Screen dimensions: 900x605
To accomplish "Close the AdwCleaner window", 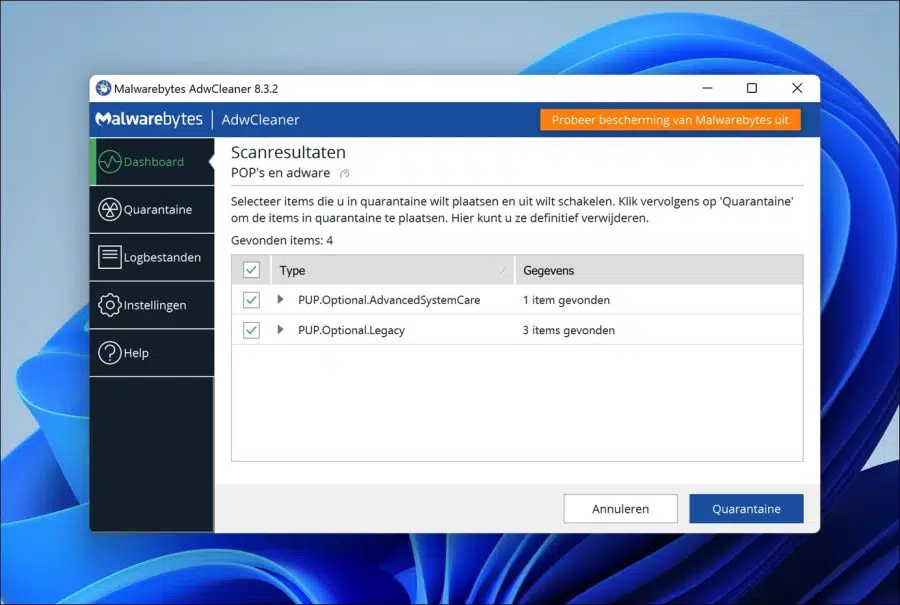I will (797, 88).
